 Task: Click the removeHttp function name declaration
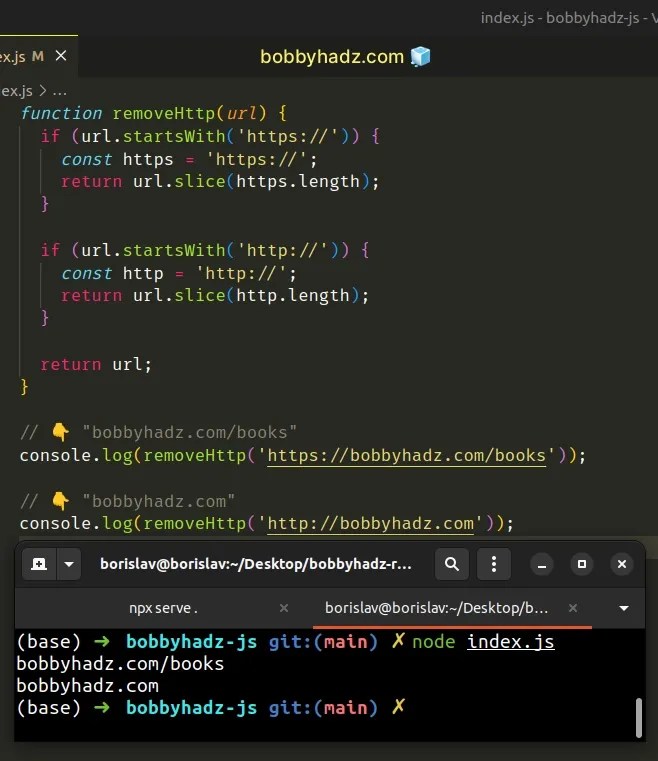(164, 114)
